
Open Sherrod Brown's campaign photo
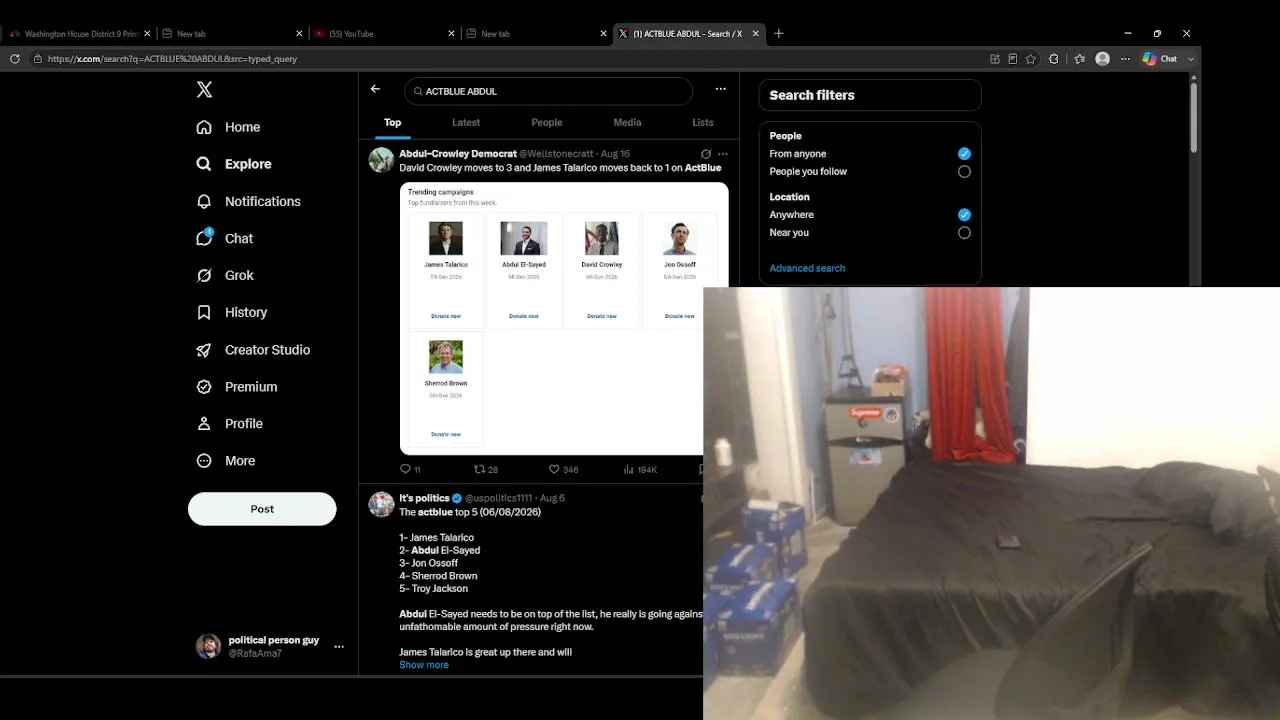[x=446, y=357]
